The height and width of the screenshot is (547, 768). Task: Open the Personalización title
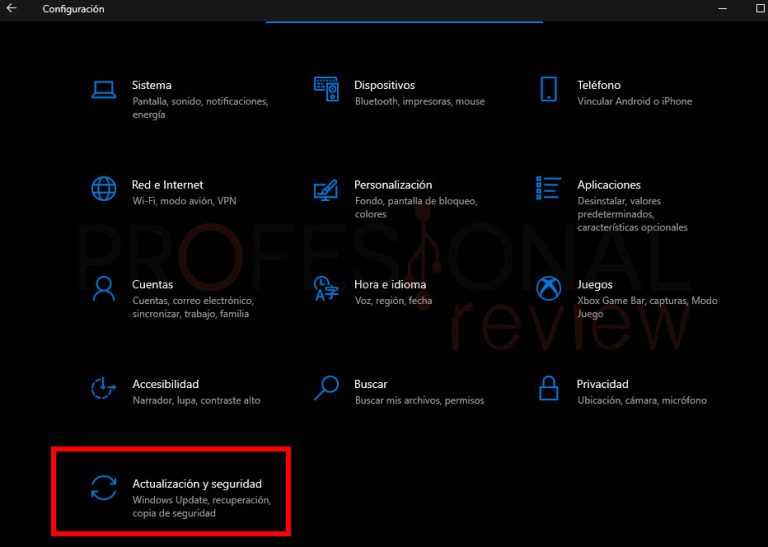393,185
